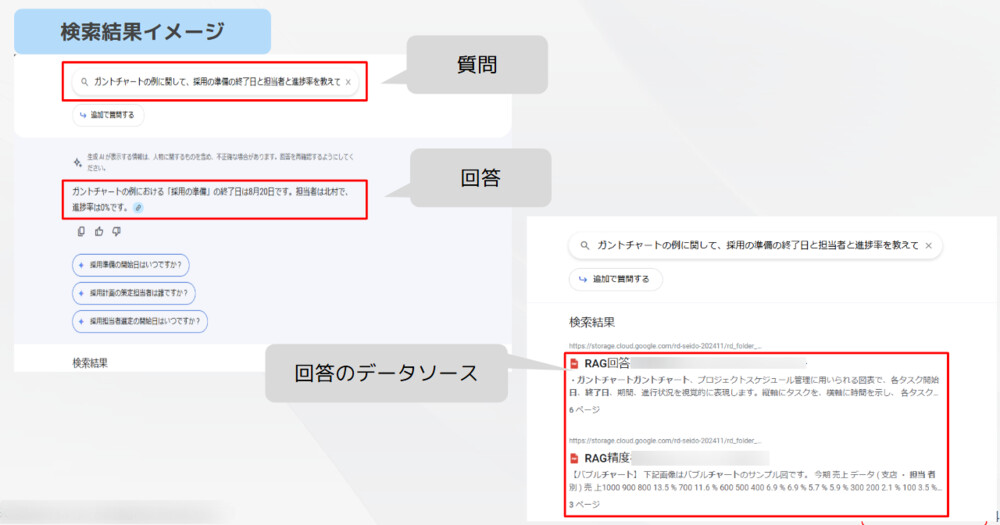Click the storage URL above RAG精度
Screen dimensions: 1000x525
tap(665, 440)
